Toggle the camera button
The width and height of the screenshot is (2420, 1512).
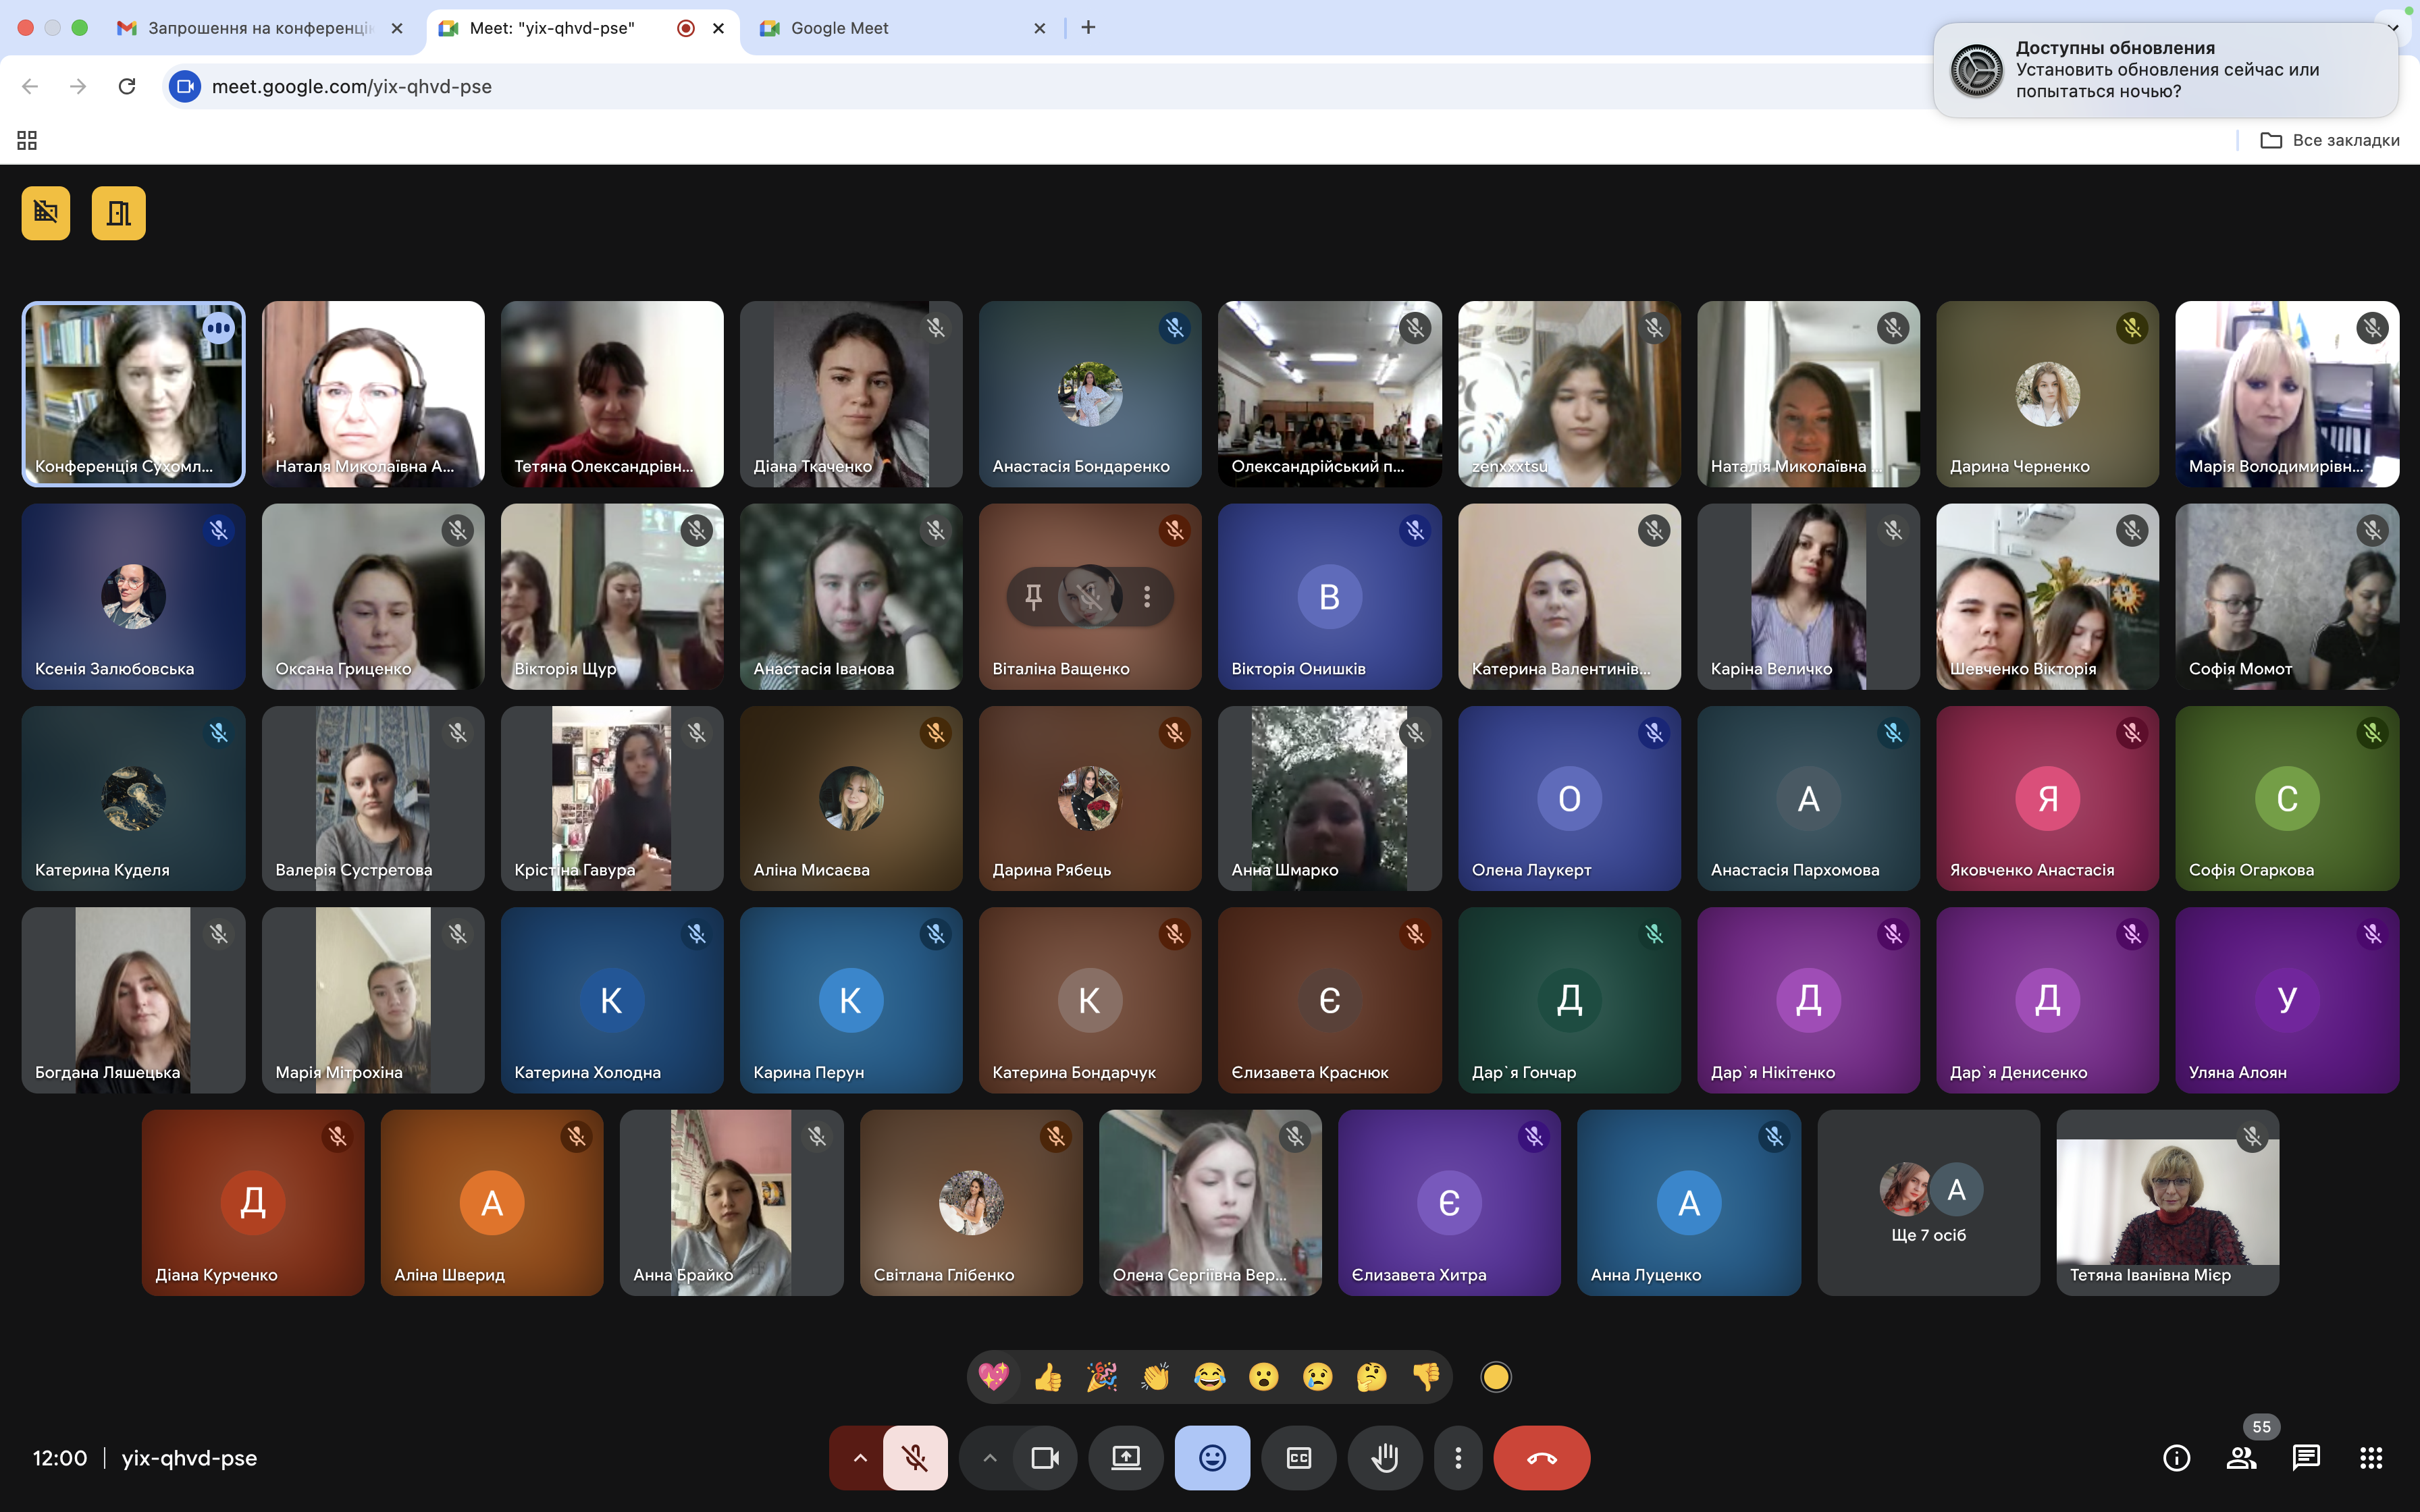click(1045, 1458)
